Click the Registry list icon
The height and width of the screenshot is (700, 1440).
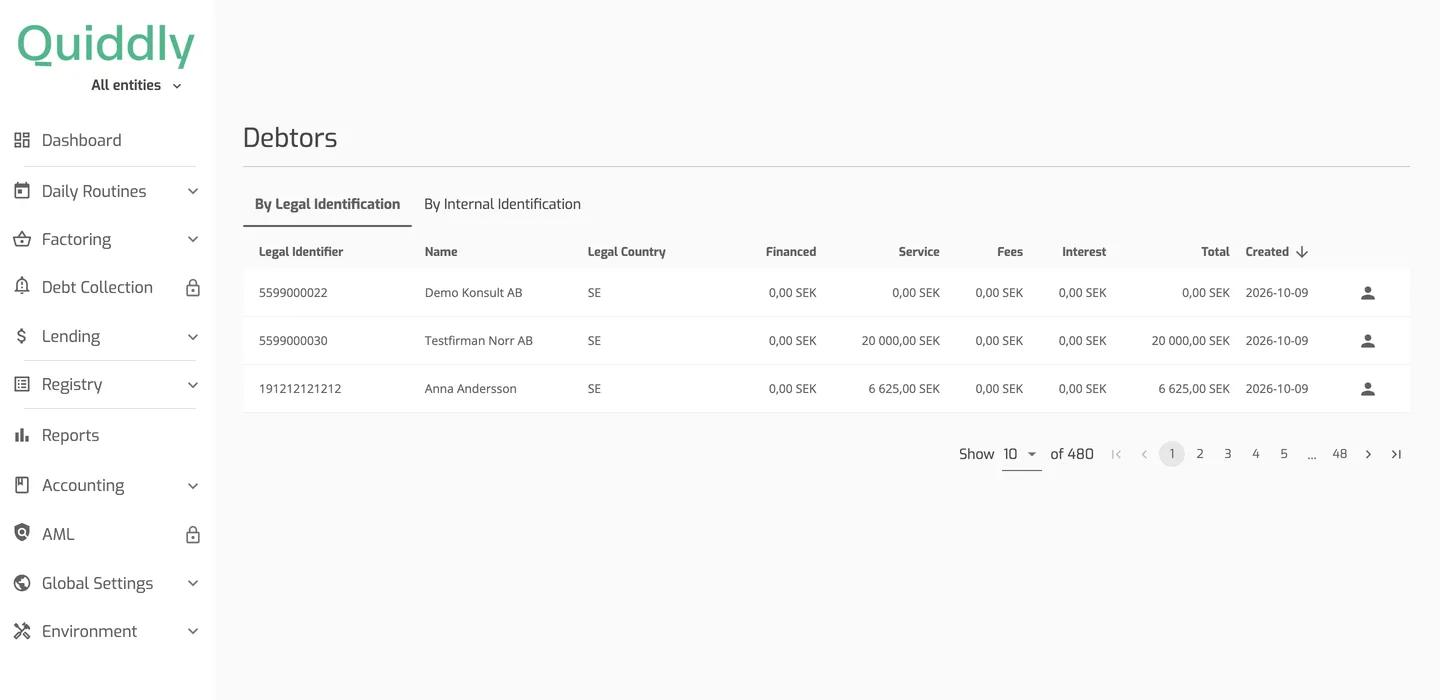(x=22, y=384)
